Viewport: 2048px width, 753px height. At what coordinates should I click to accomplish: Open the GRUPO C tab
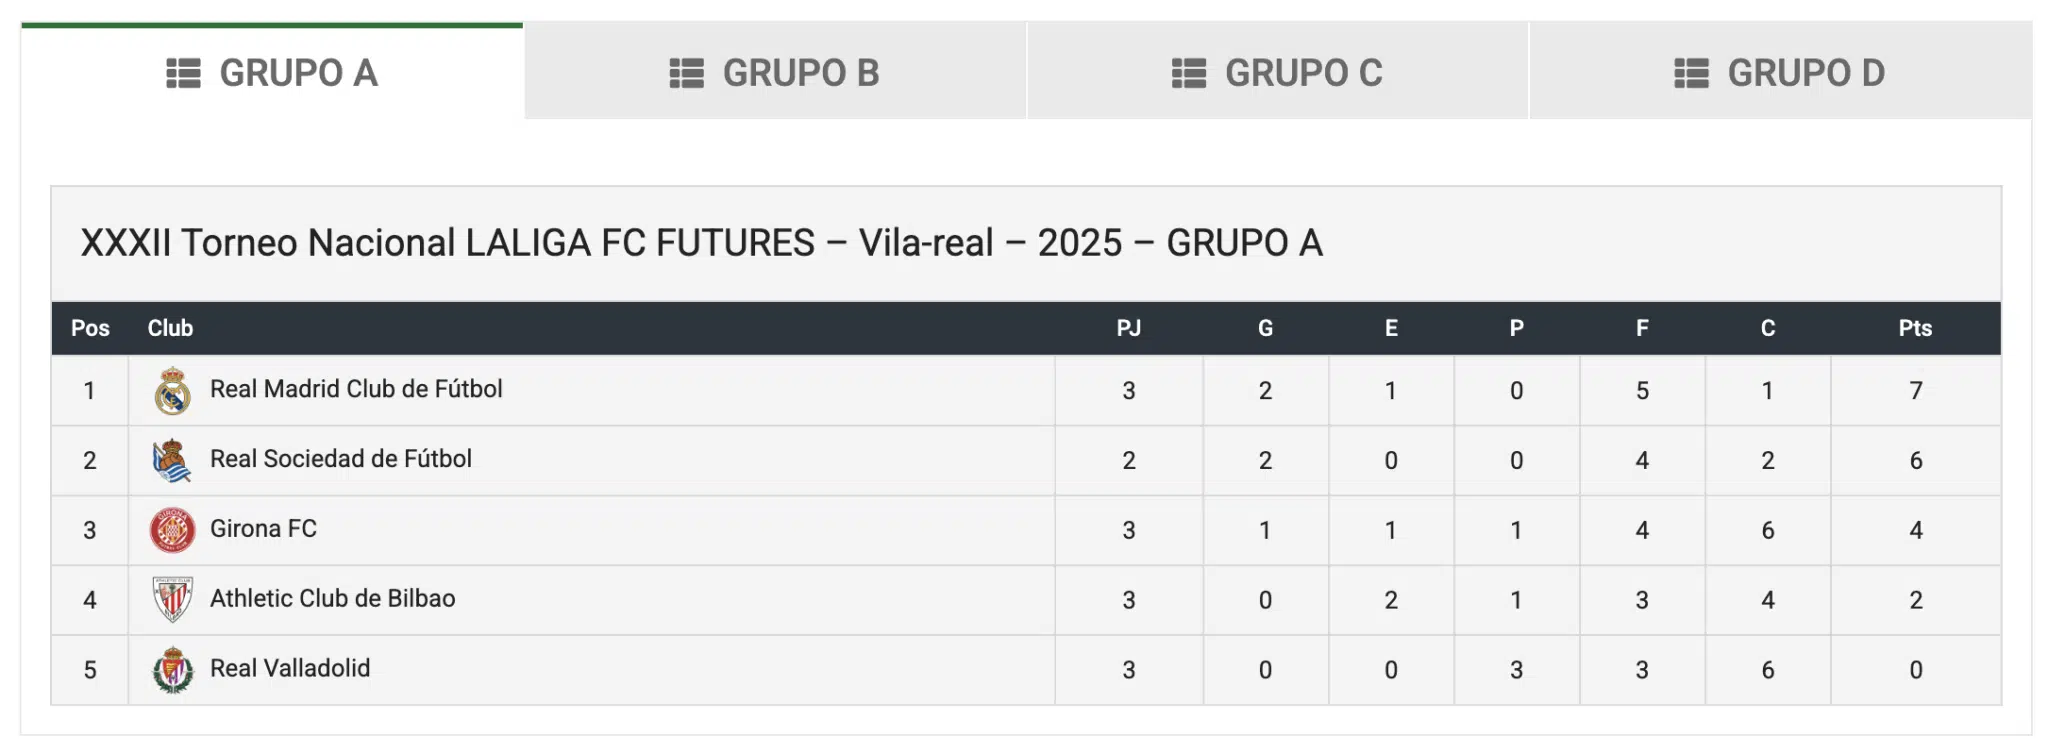(x=1277, y=71)
